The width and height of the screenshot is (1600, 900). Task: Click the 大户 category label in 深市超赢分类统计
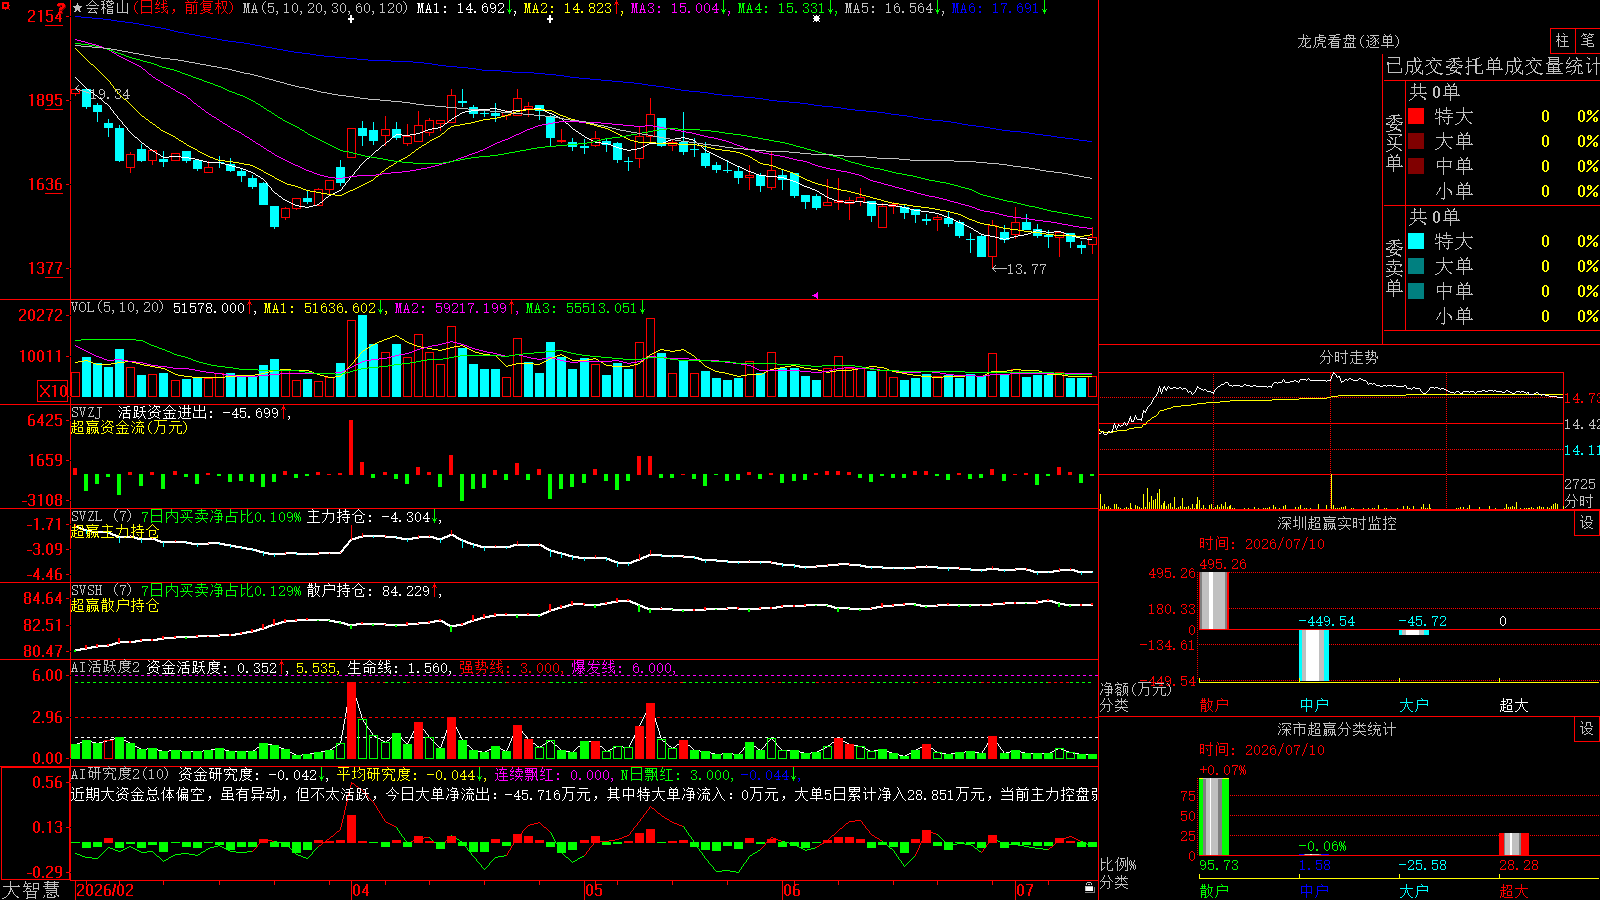[x=1414, y=891]
